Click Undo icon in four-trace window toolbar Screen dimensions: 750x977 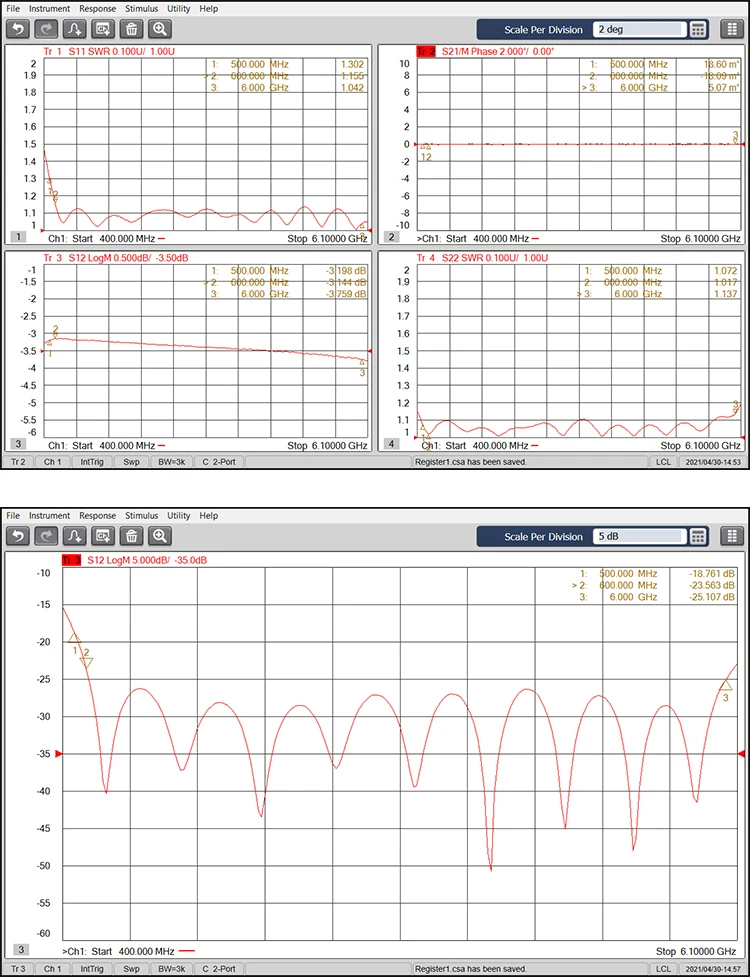(17, 29)
